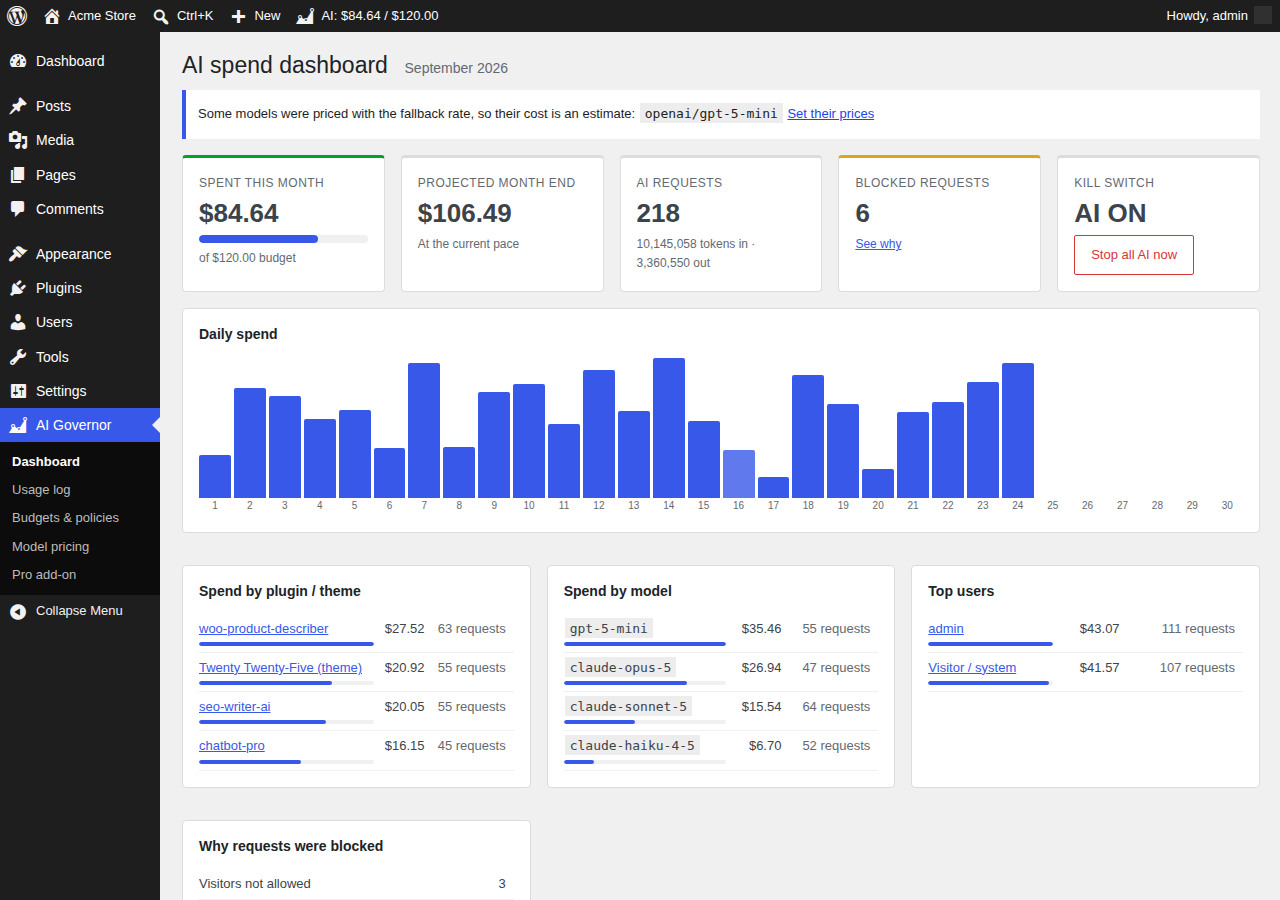Click the 218 AI requests value
1280x900 pixels.
(x=658, y=213)
